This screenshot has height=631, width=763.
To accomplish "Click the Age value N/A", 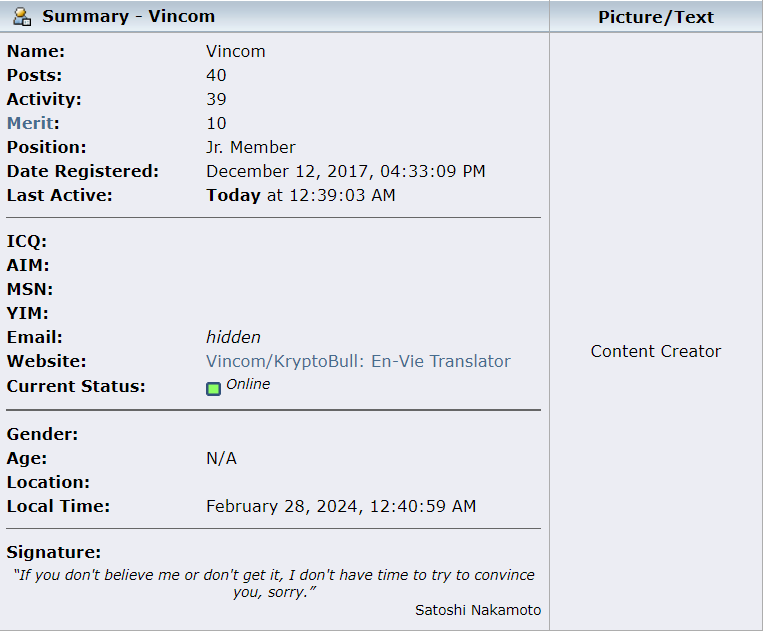I will [x=221, y=458].
